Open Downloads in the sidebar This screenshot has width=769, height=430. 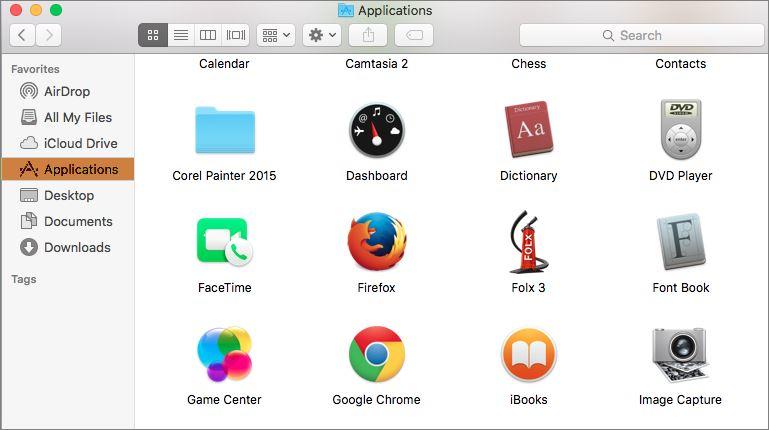click(x=68, y=247)
